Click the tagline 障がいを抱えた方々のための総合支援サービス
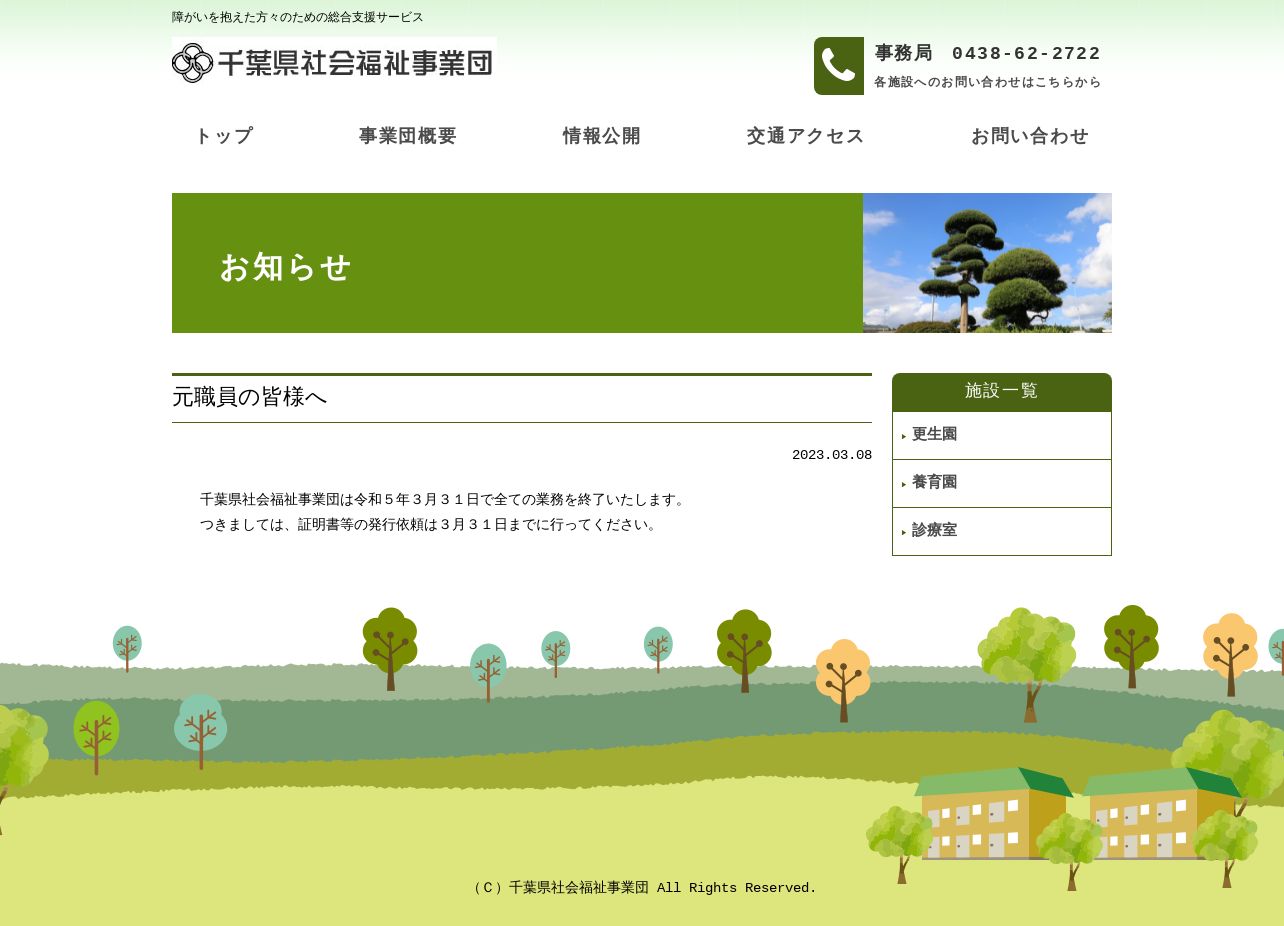The width and height of the screenshot is (1284, 926). pos(298,17)
